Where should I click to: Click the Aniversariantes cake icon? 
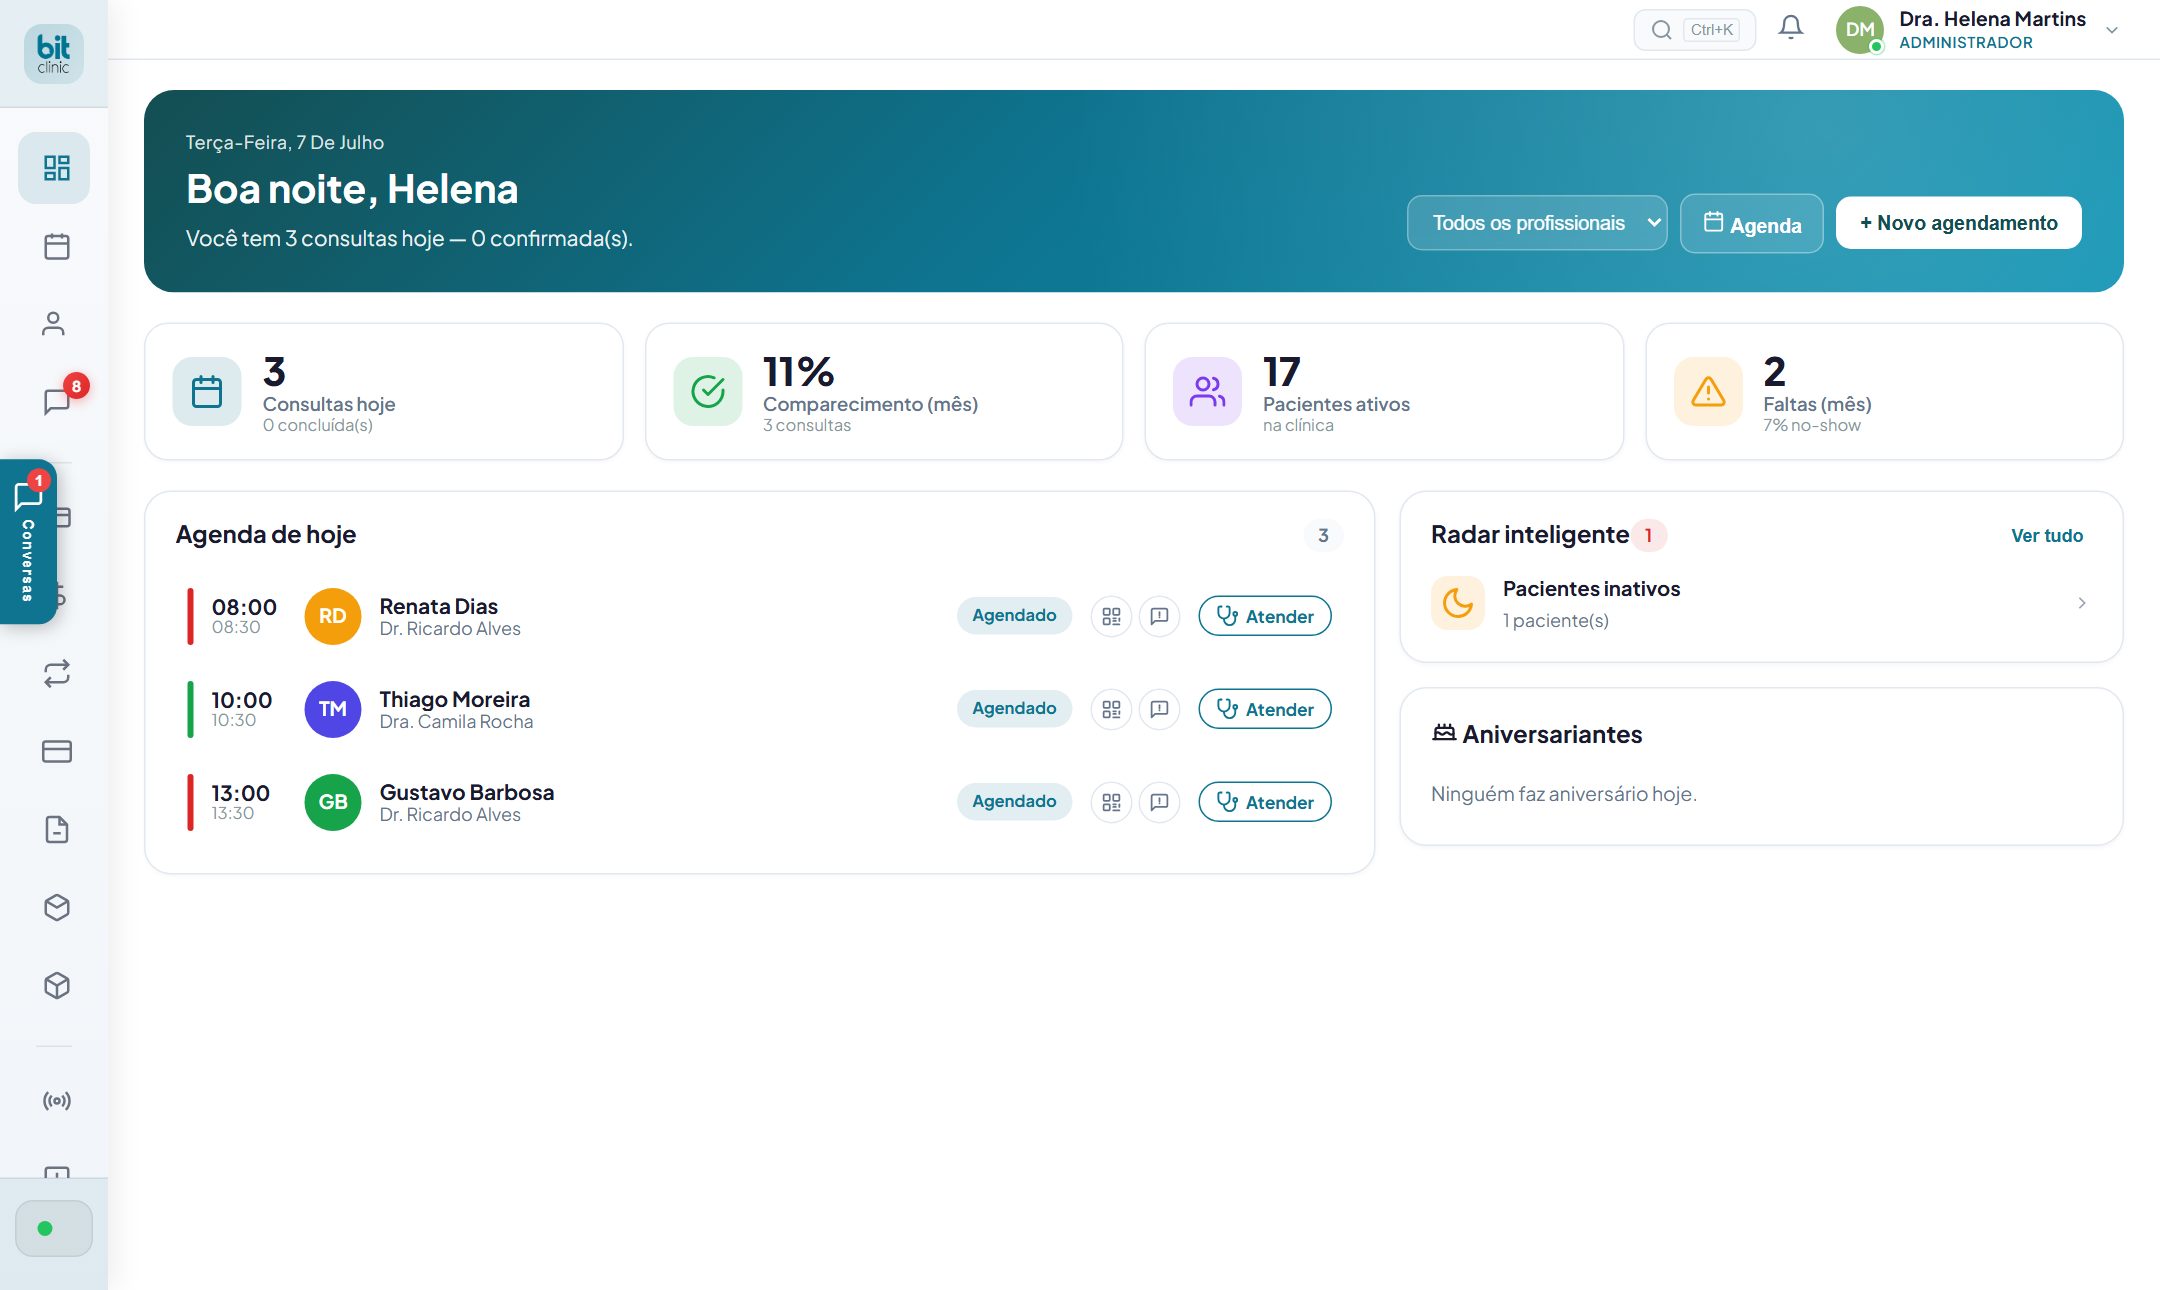pos(1443,733)
